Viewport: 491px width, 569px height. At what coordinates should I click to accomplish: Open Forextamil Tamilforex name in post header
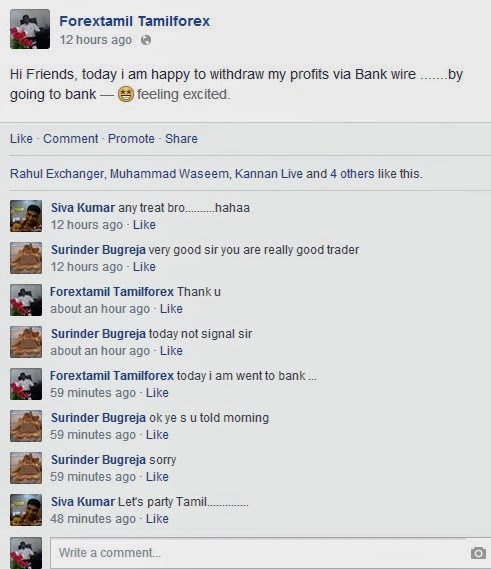click(135, 21)
